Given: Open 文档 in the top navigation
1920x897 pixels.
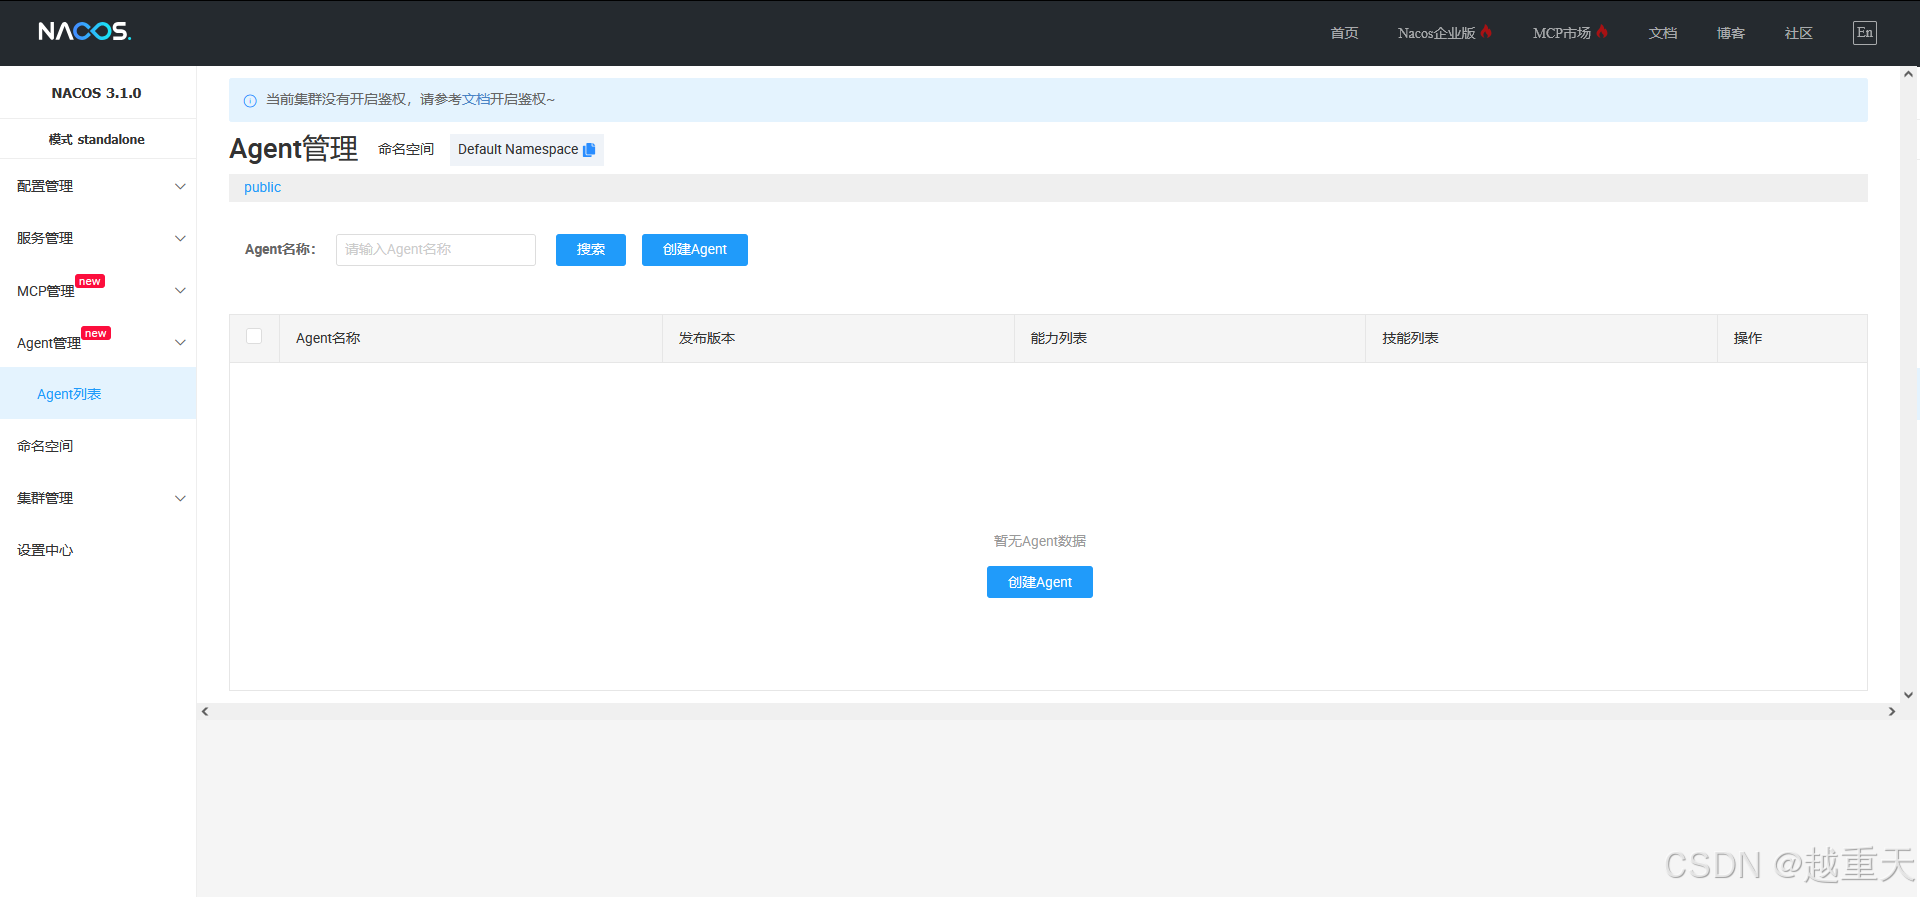Looking at the screenshot, I should [x=1663, y=33].
